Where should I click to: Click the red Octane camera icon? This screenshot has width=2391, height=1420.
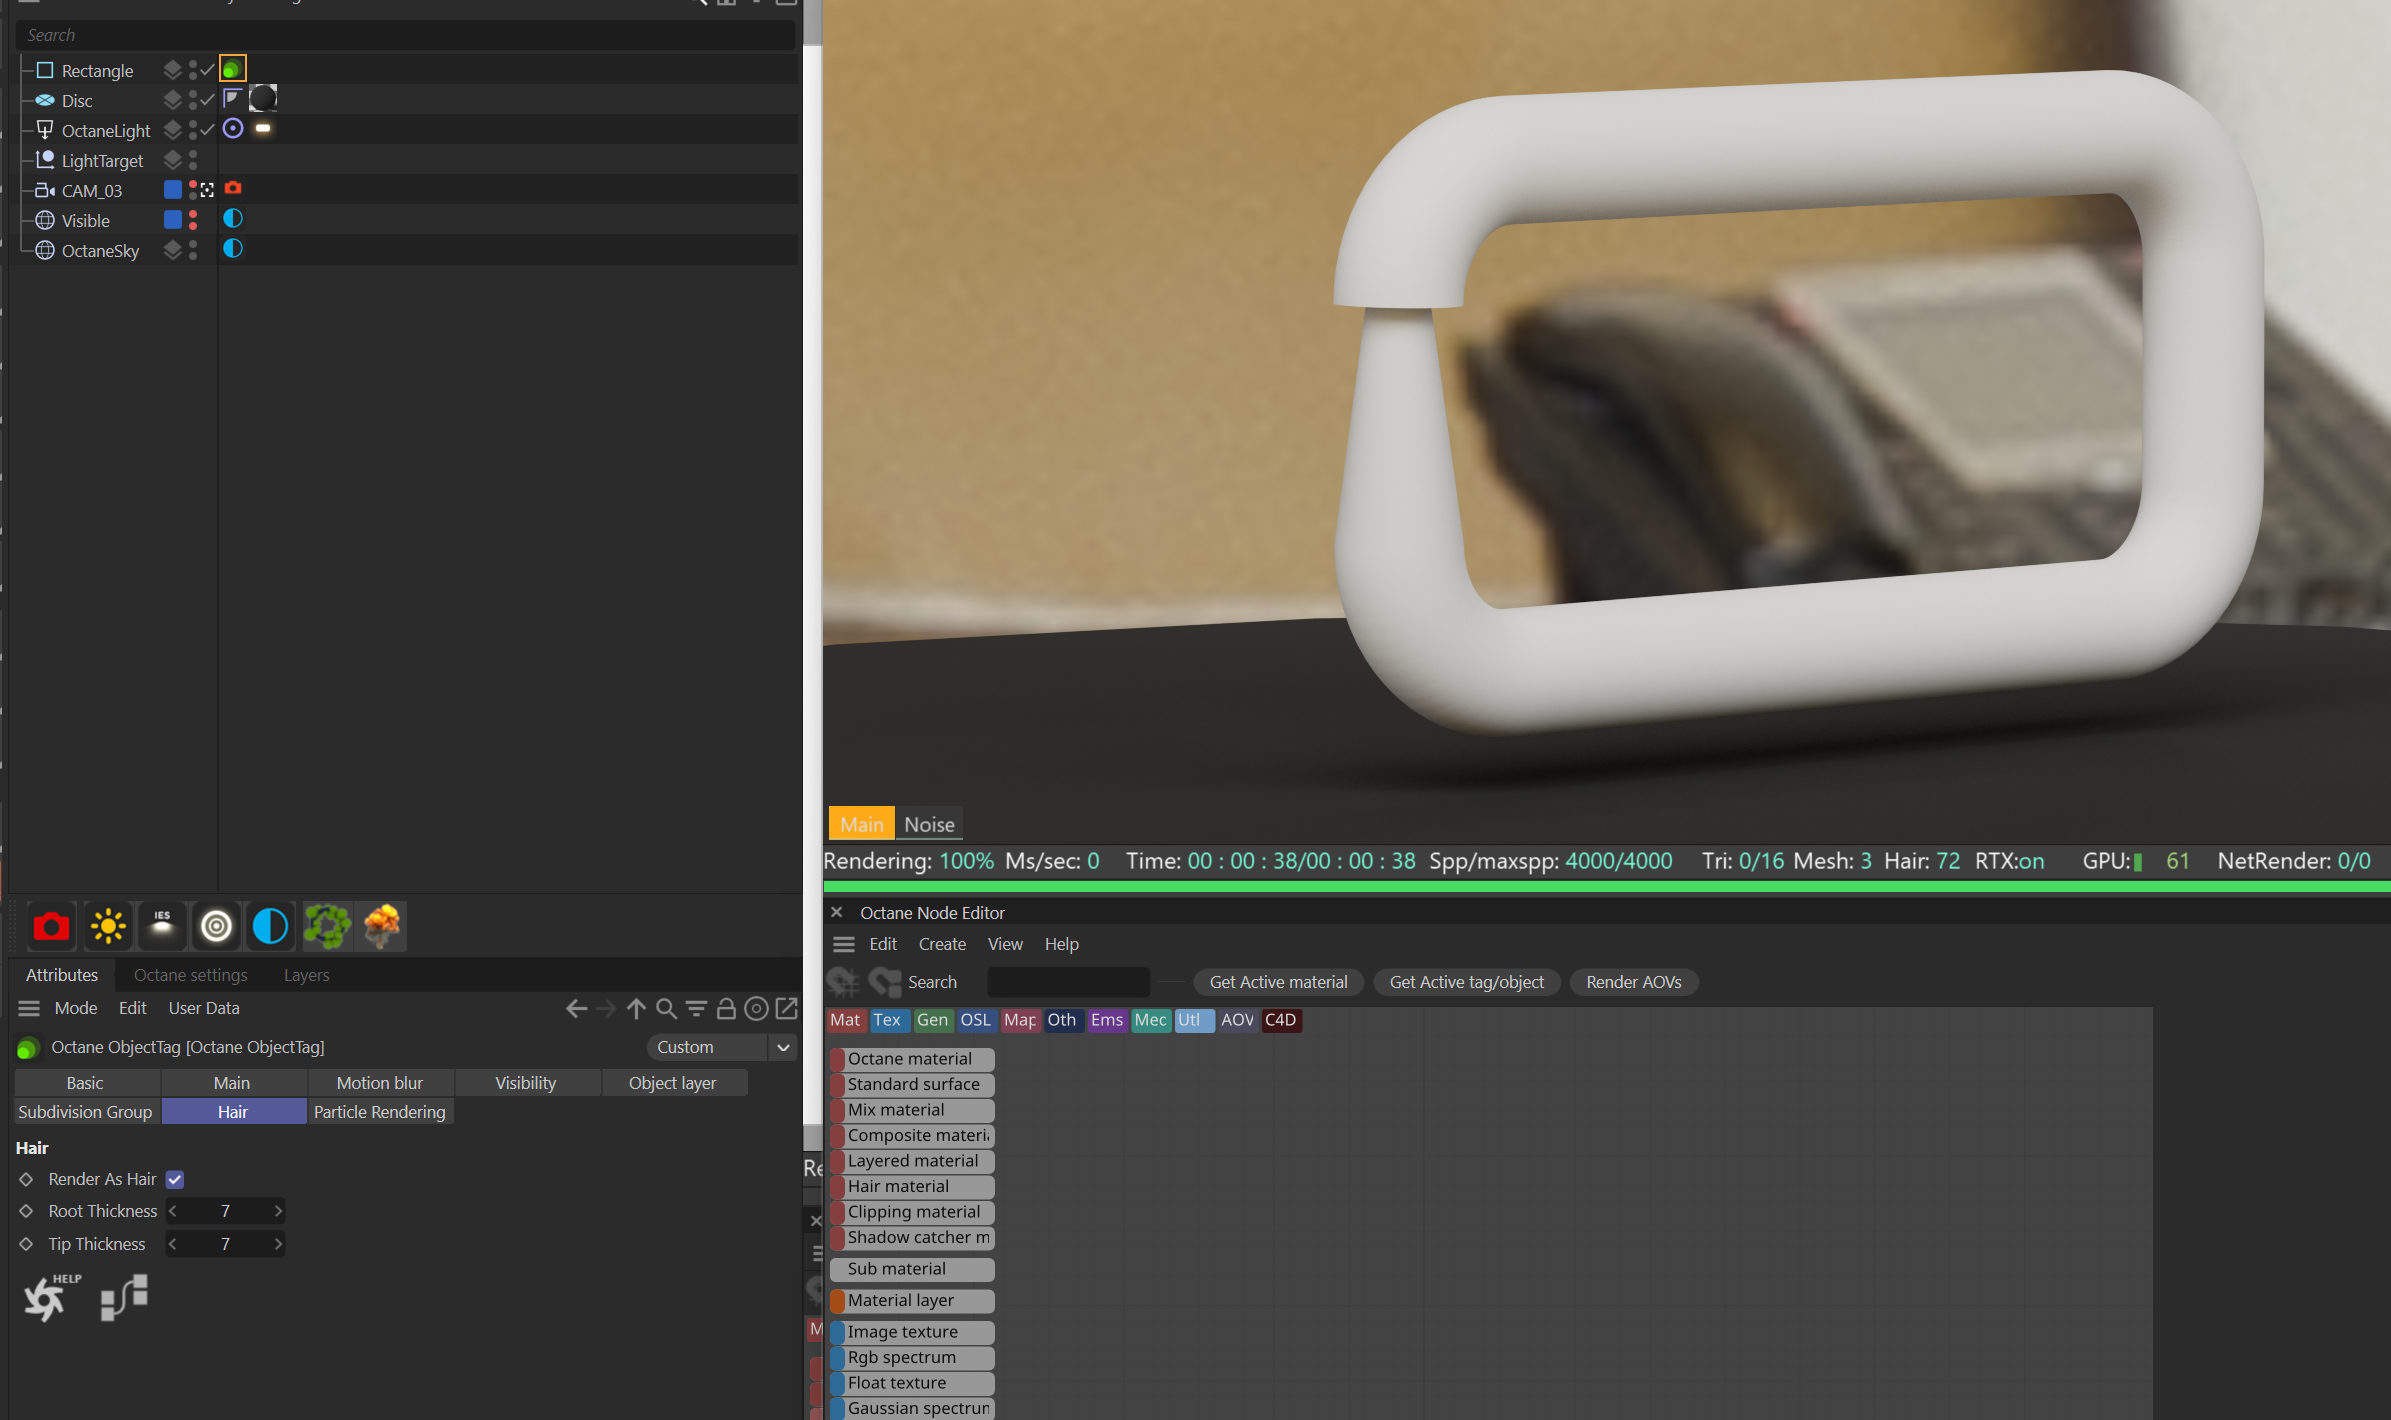(51, 926)
